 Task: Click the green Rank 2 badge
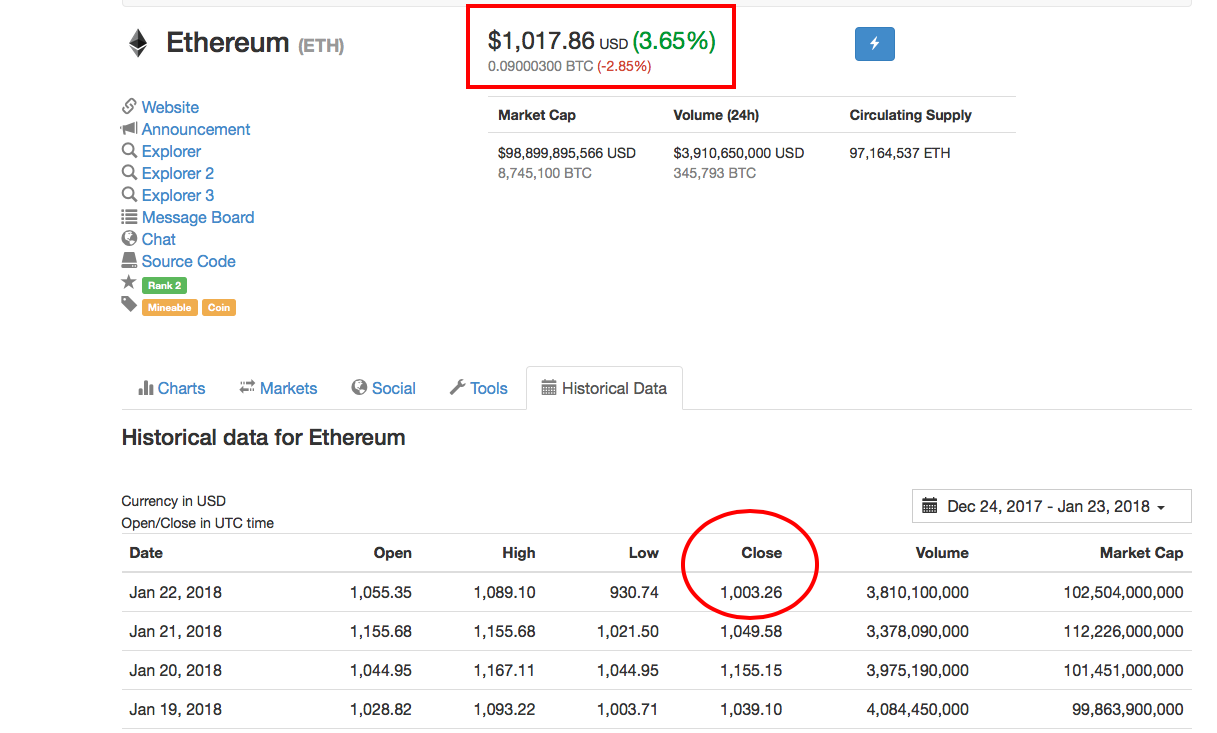pos(165,285)
